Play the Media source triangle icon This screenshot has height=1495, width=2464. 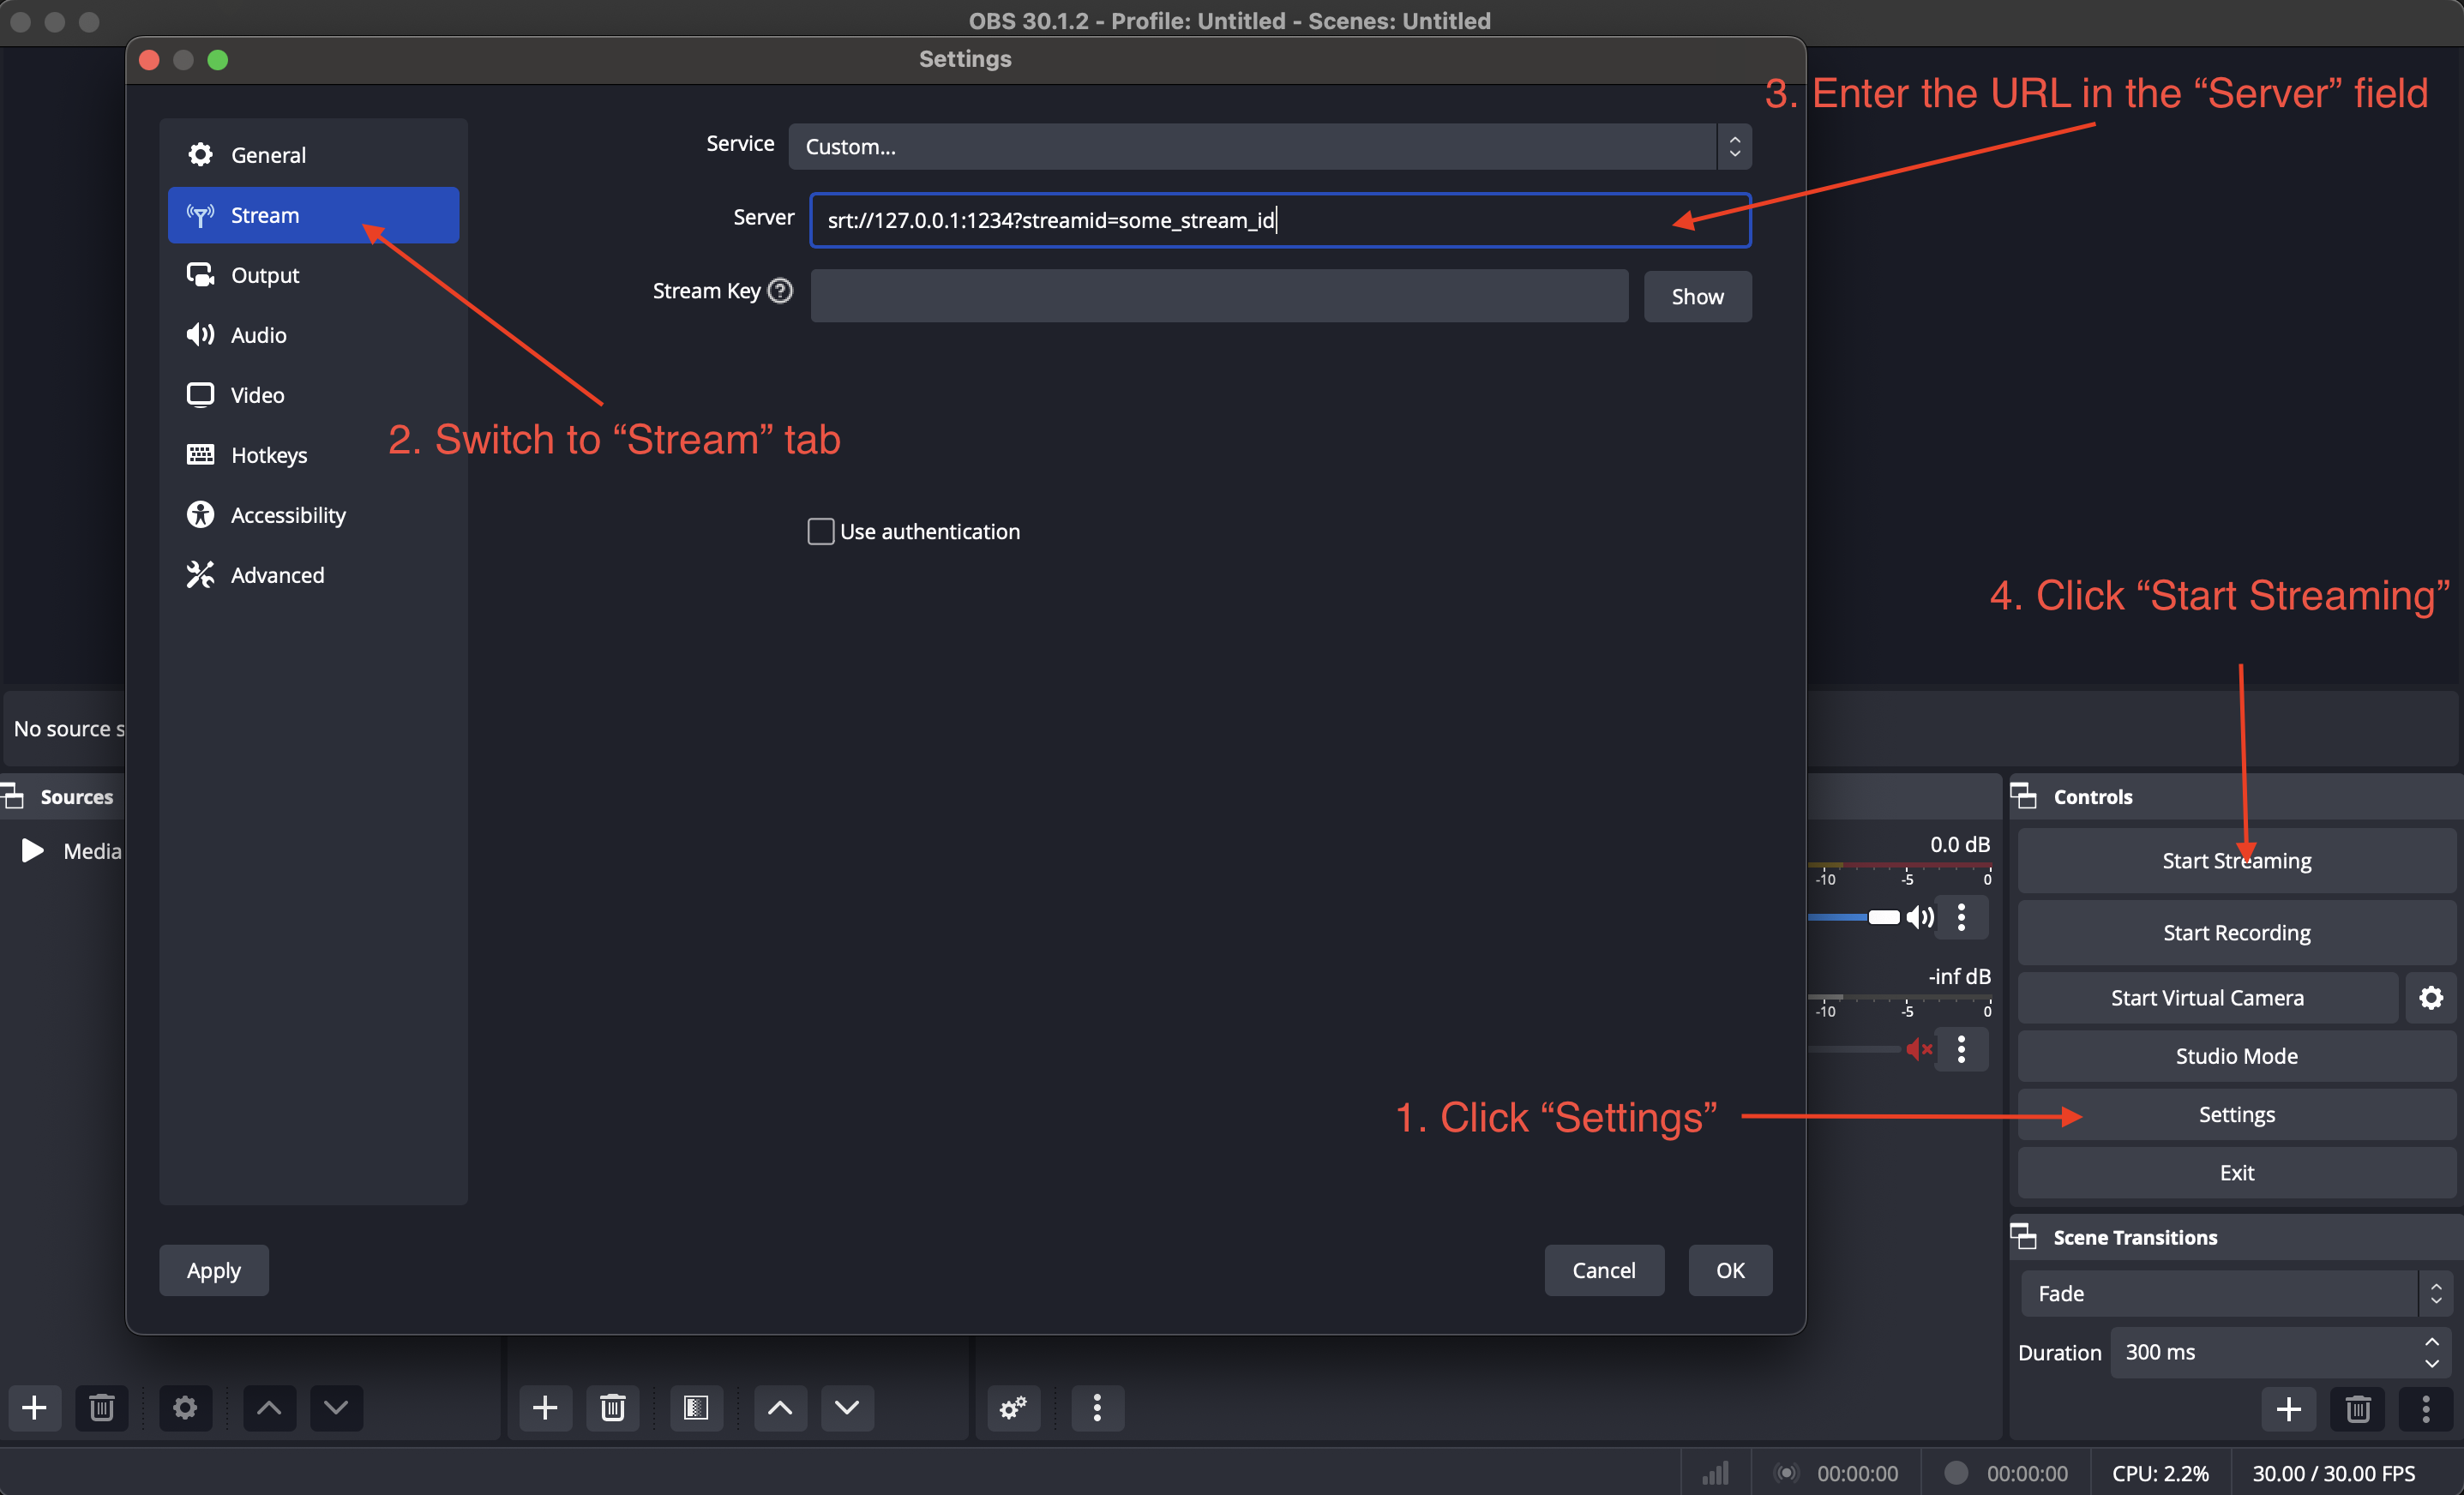[33, 851]
